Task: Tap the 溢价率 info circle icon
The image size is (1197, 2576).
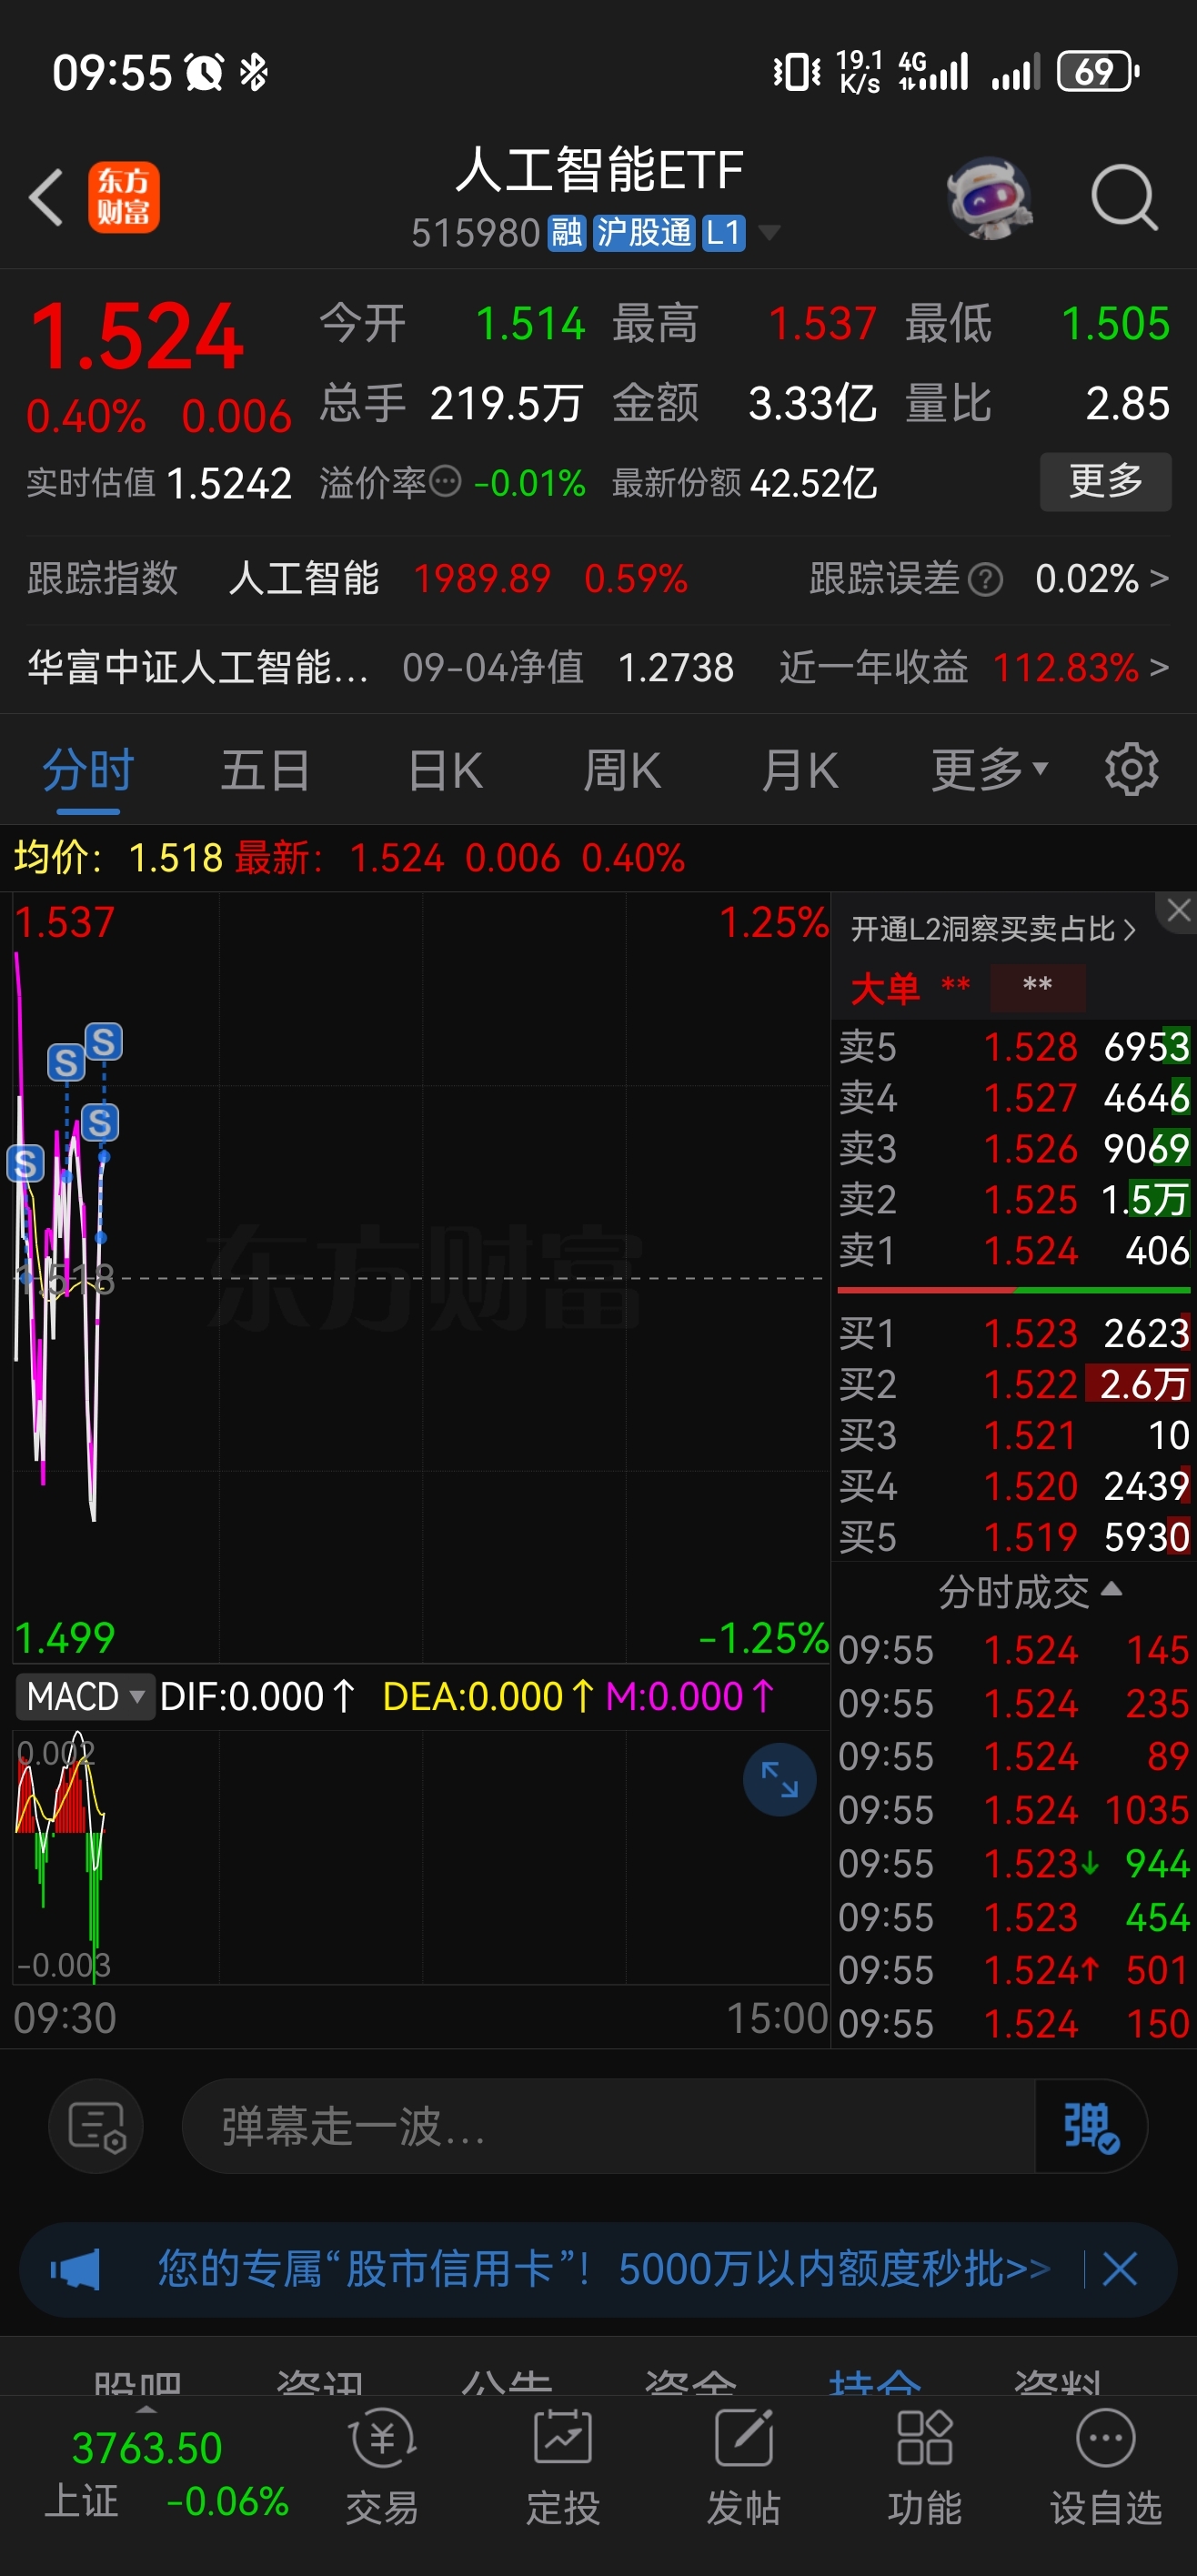Action: point(445,482)
